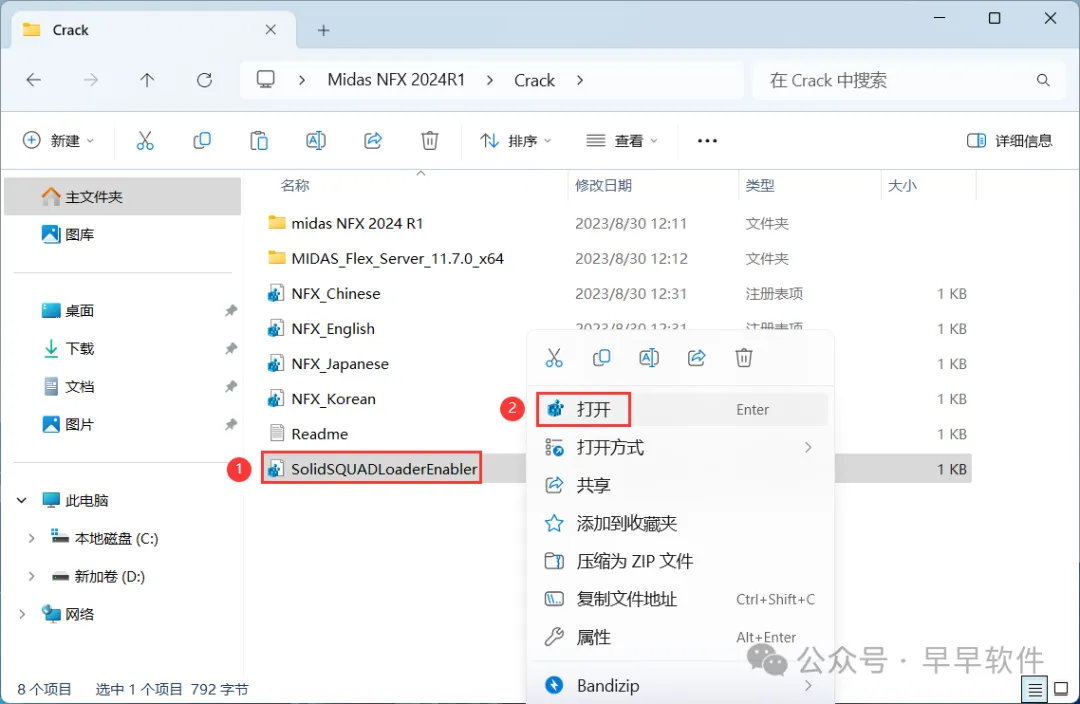This screenshot has width=1080, height=704.
Task: Select 主文件夹 in sidebar
Action: tap(123, 196)
